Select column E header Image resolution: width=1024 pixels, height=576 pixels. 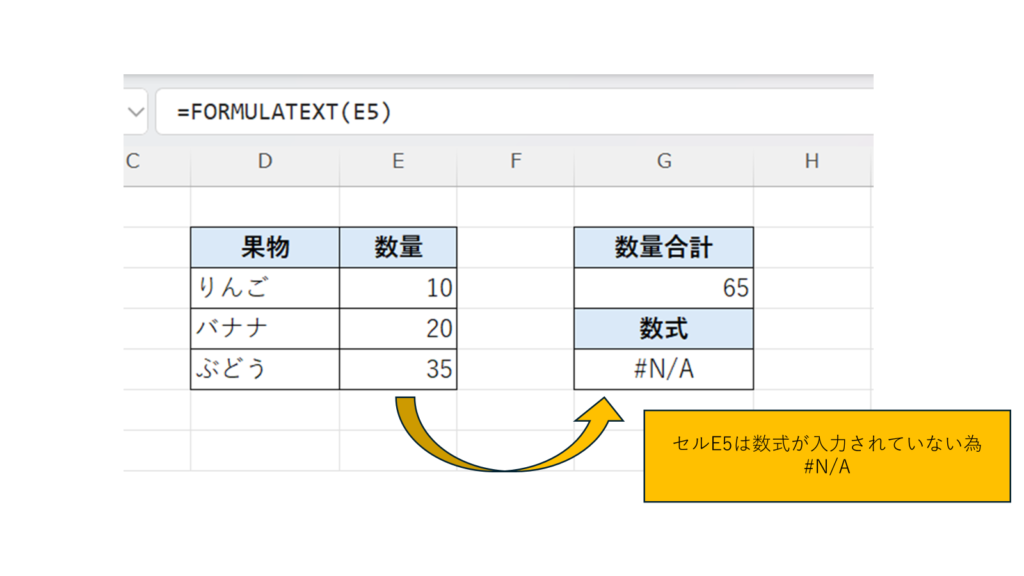[x=398, y=161]
